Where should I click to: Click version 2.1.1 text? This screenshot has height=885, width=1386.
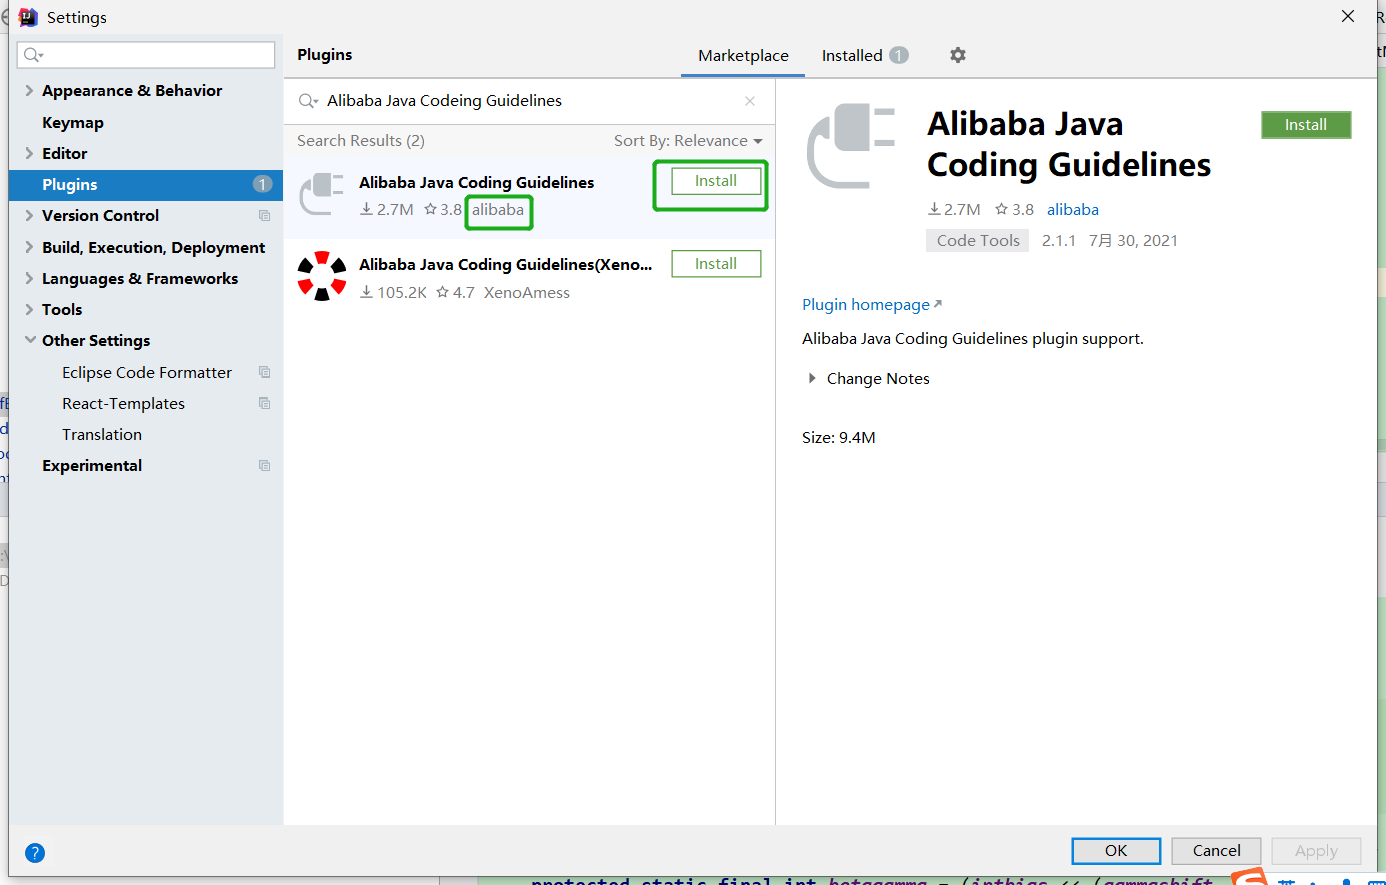coord(1059,241)
